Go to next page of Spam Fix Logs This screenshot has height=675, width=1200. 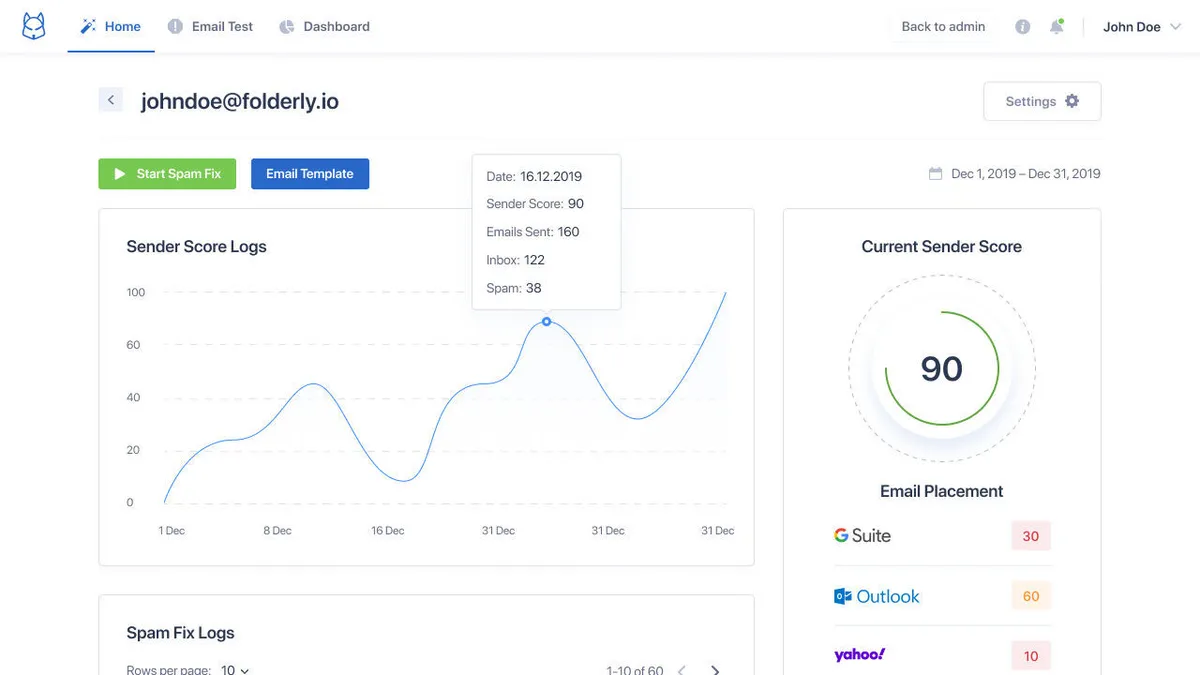click(x=715, y=670)
